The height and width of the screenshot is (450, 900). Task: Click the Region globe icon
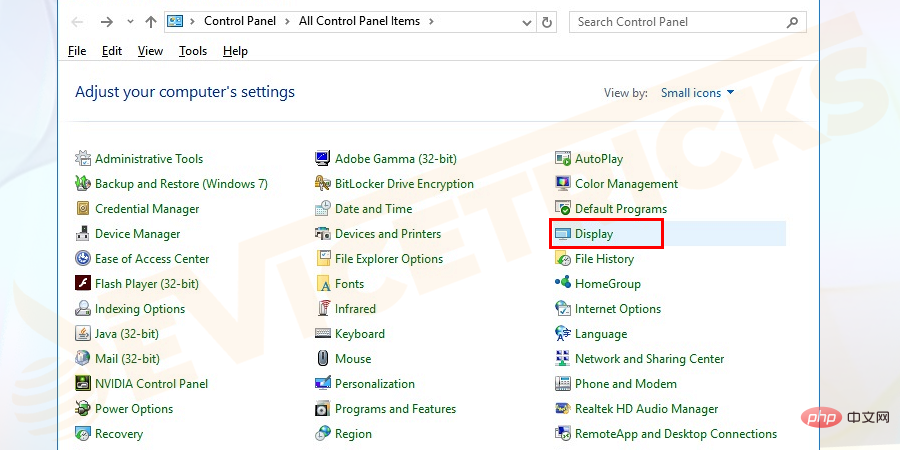(x=323, y=433)
